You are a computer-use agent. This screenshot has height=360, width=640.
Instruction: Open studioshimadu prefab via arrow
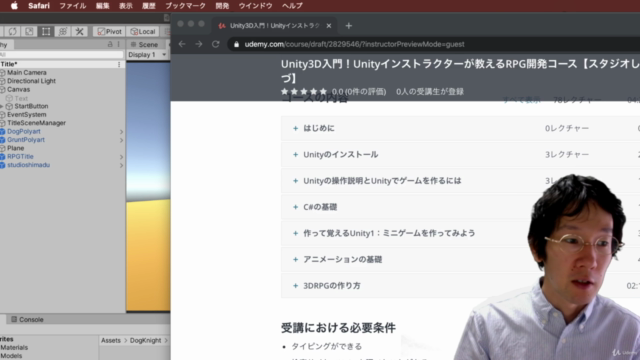121,165
